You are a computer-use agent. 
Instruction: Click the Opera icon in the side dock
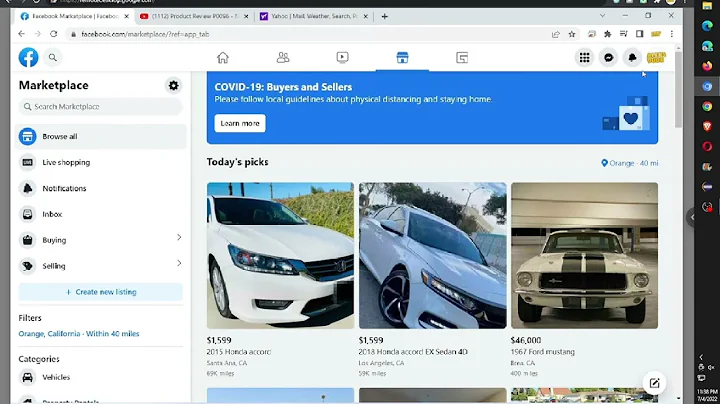[707, 146]
